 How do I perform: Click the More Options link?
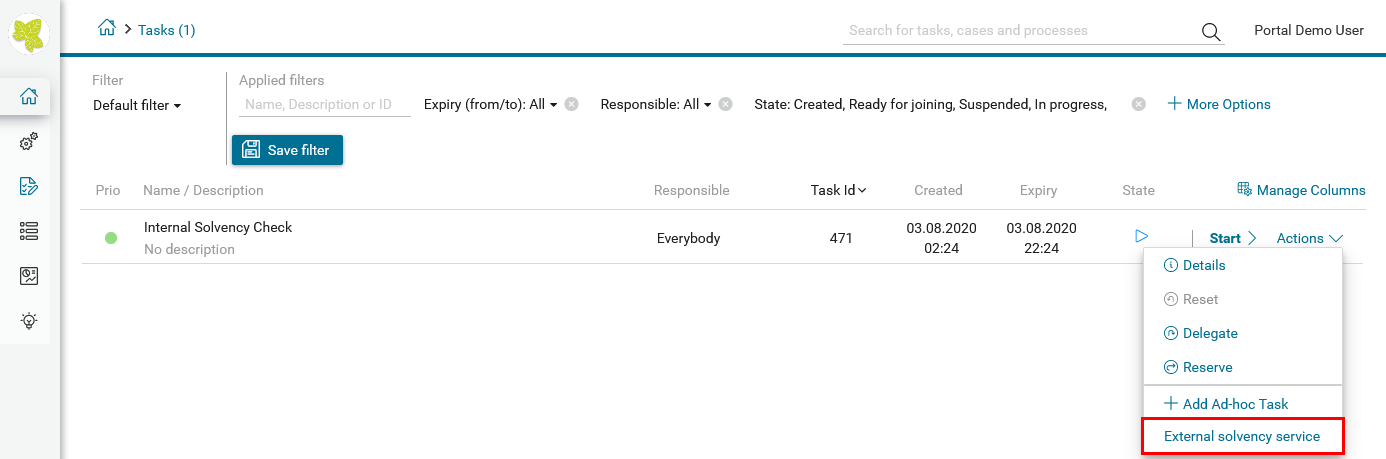click(1219, 104)
